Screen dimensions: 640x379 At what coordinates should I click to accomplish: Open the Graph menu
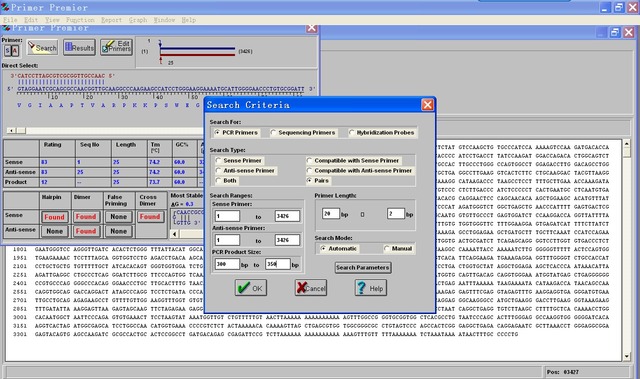138,20
